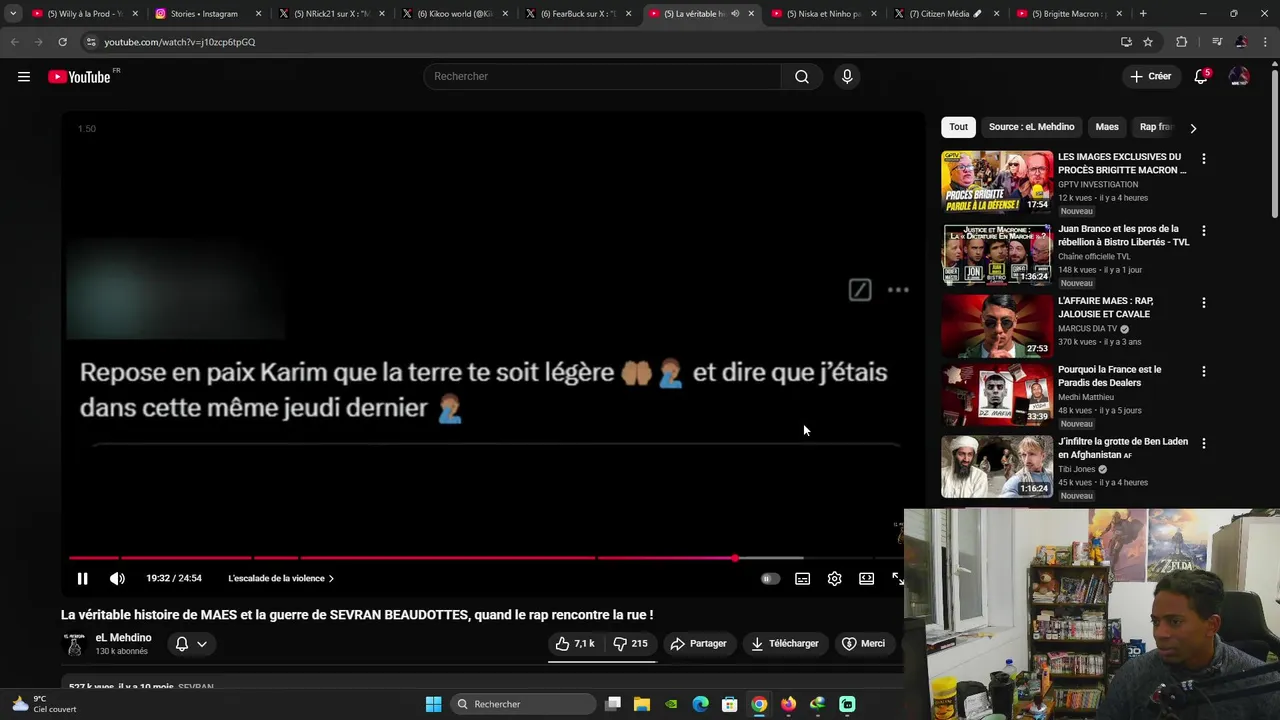The image size is (1280, 720).
Task: Open the notifications bell
Action: pyautogui.click(x=1201, y=77)
